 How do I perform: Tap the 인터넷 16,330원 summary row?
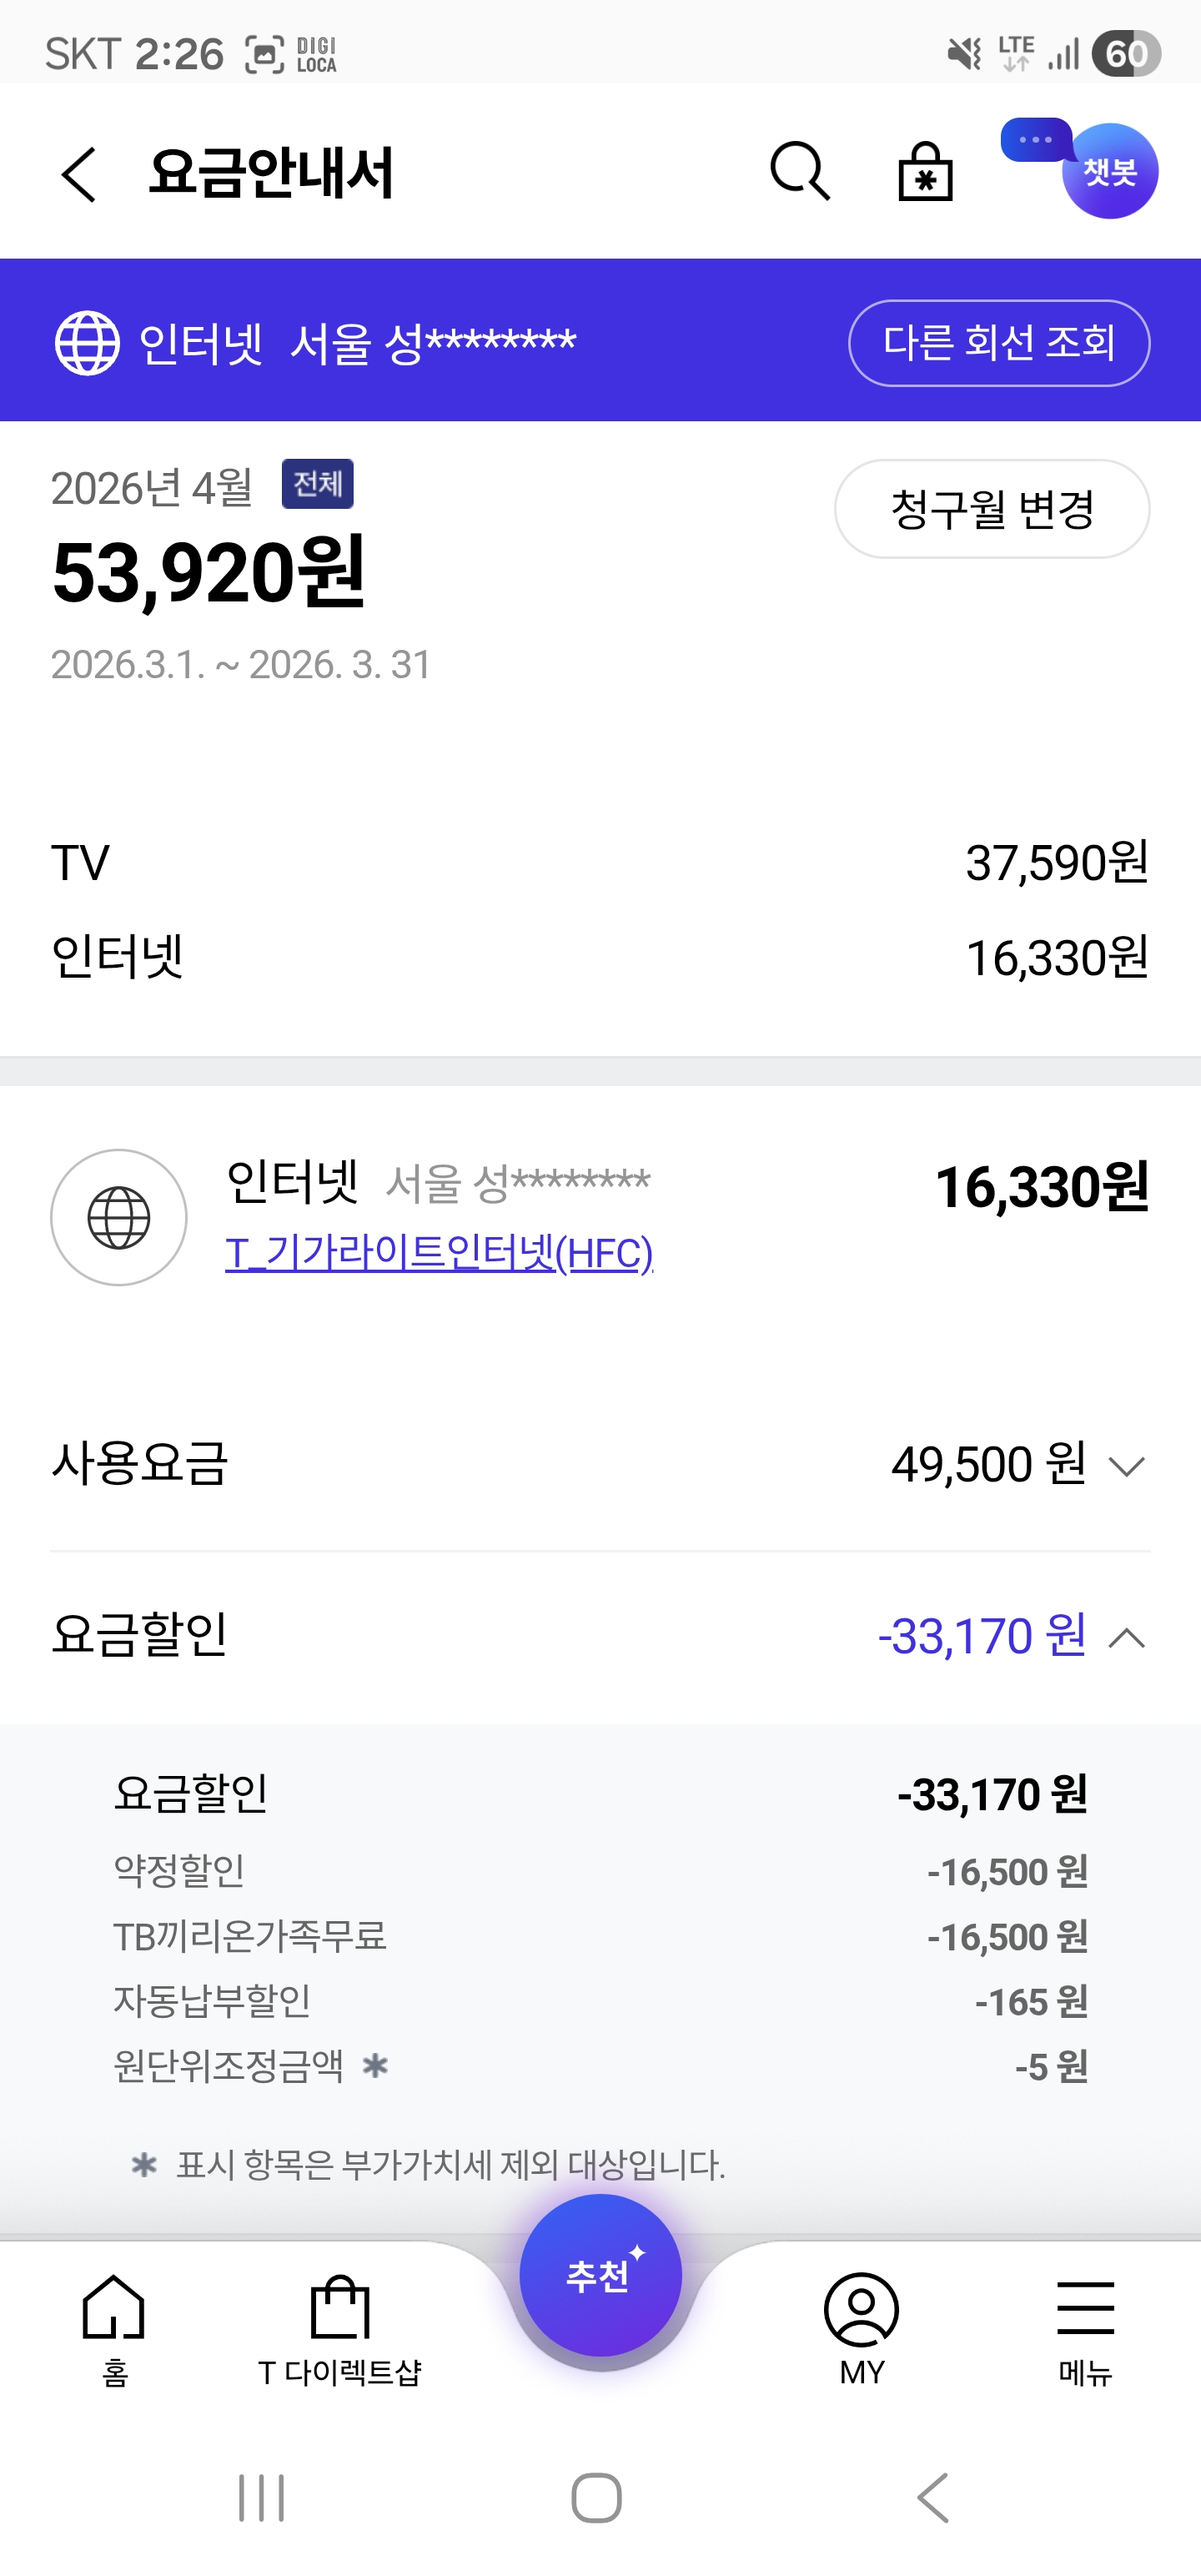click(600, 957)
